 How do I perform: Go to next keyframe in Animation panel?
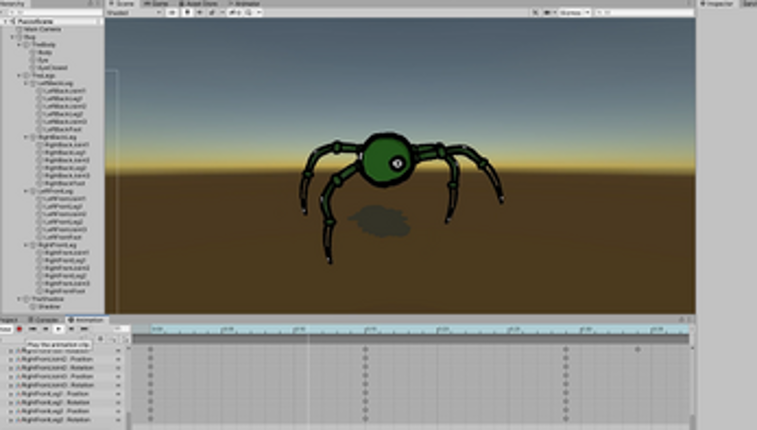(x=71, y=329)
